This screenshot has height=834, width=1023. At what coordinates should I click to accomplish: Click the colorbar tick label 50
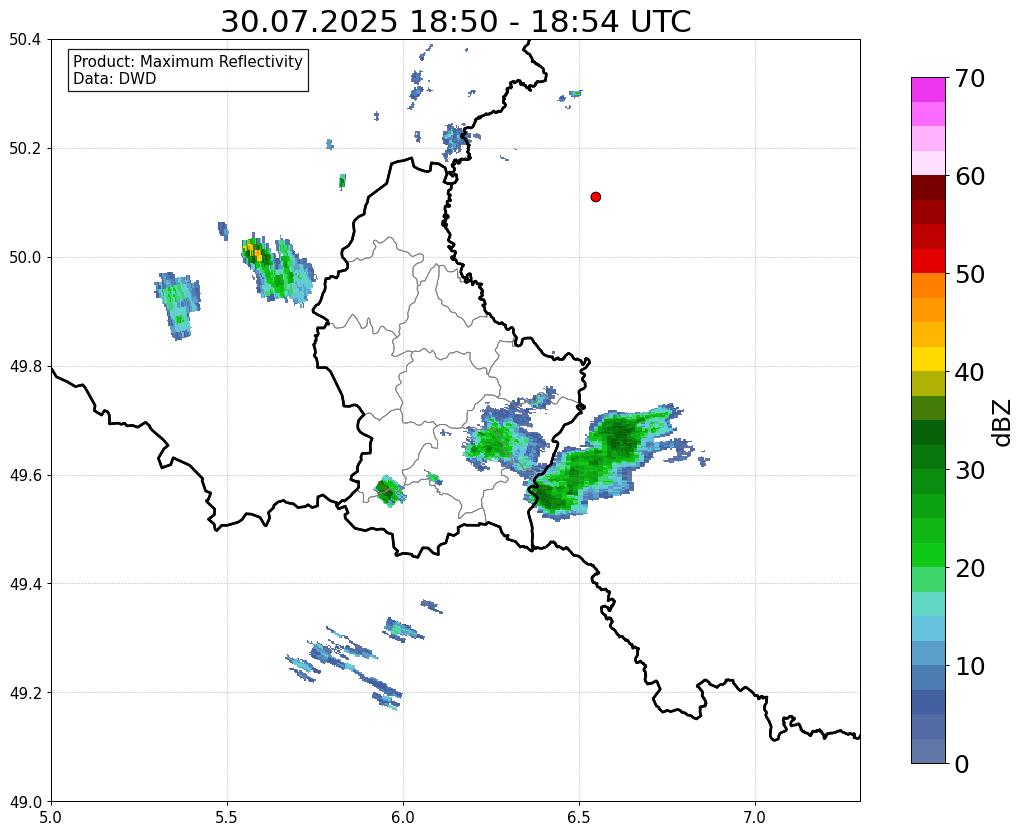click(x=969, y=274)
